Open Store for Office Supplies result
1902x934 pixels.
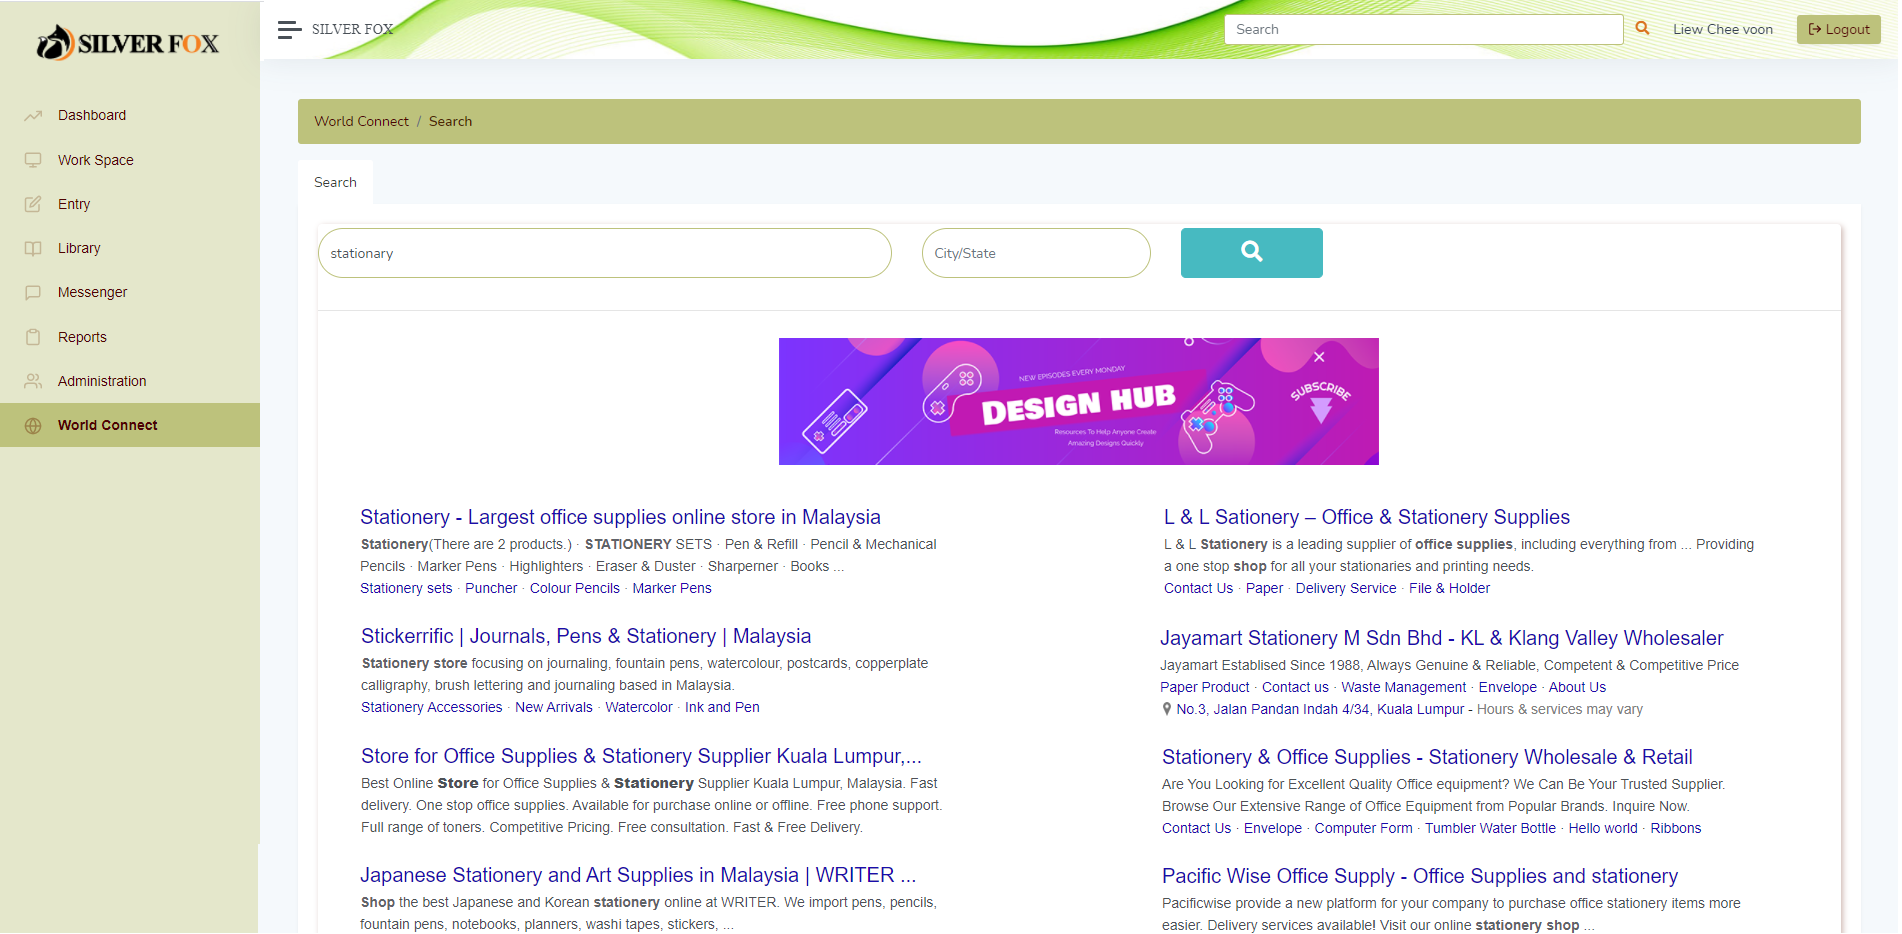pos(641,756)
